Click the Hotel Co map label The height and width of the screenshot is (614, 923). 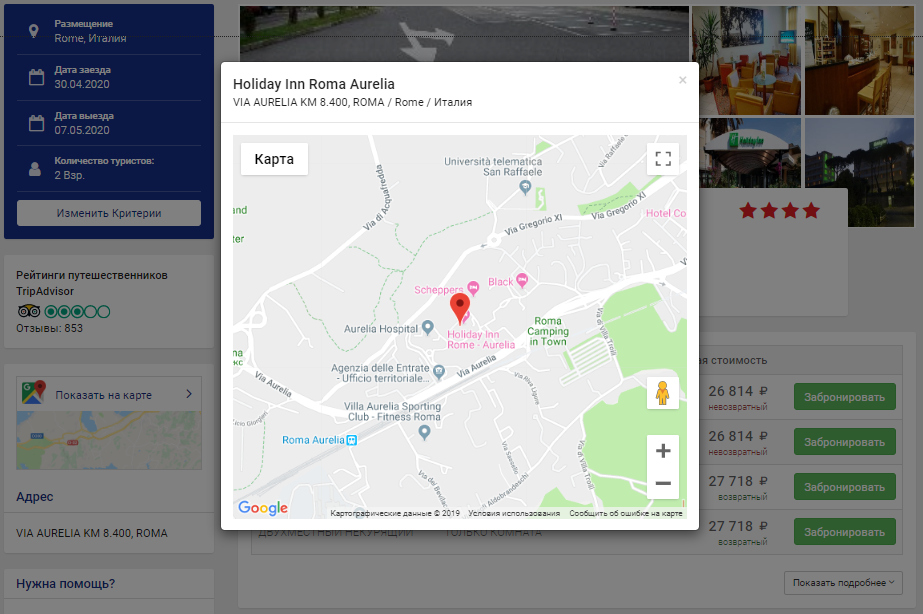click(x=666, y=213)
